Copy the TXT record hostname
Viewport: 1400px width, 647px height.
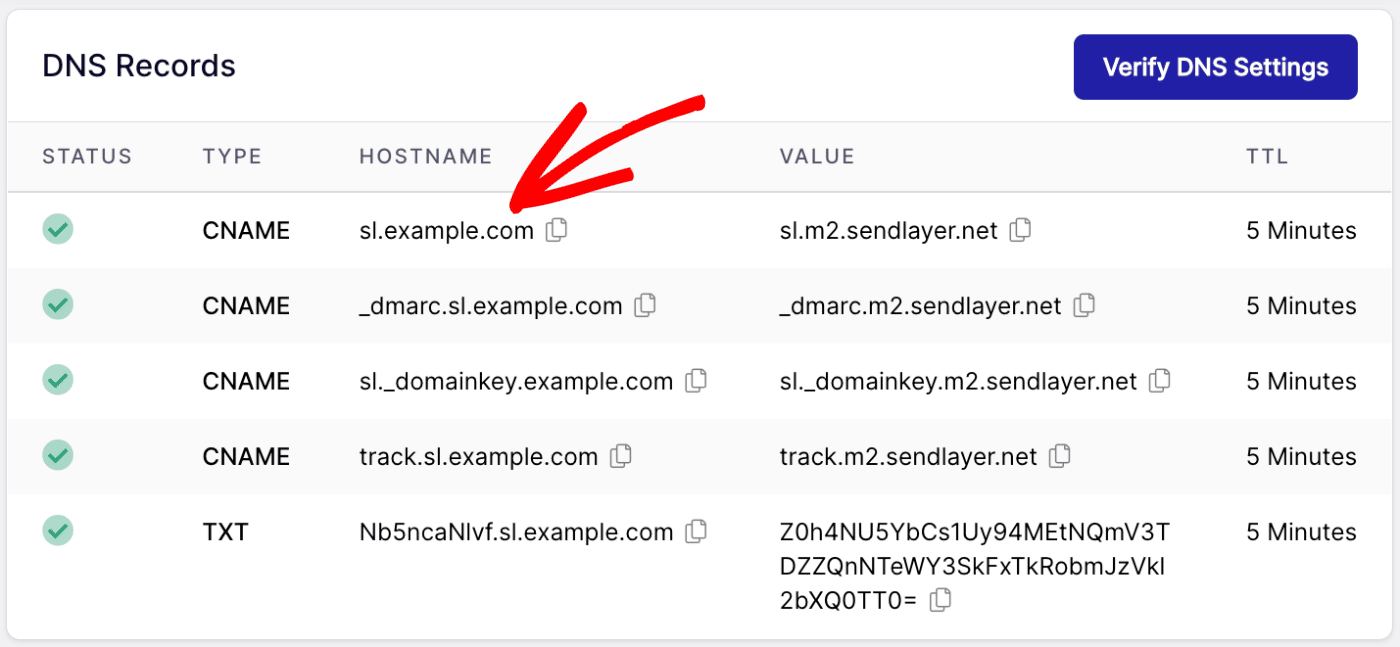click(696, 531)
